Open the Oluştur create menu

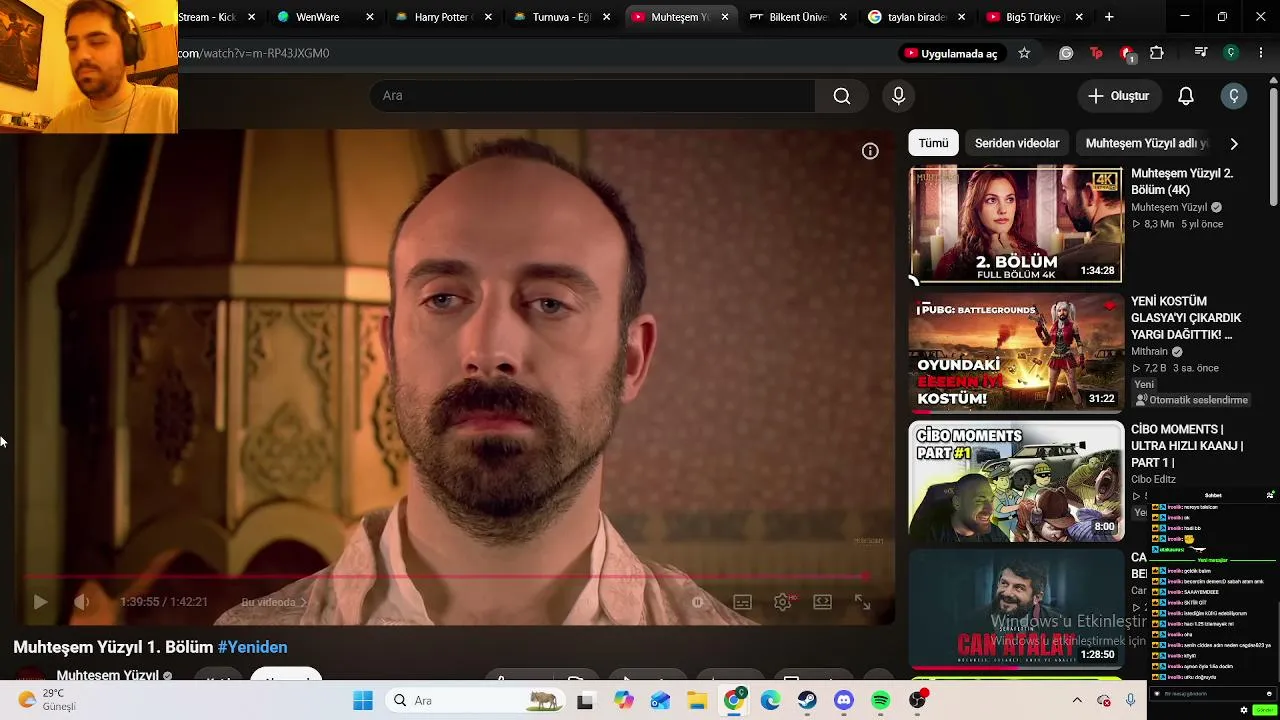[x=1119, y=96]
